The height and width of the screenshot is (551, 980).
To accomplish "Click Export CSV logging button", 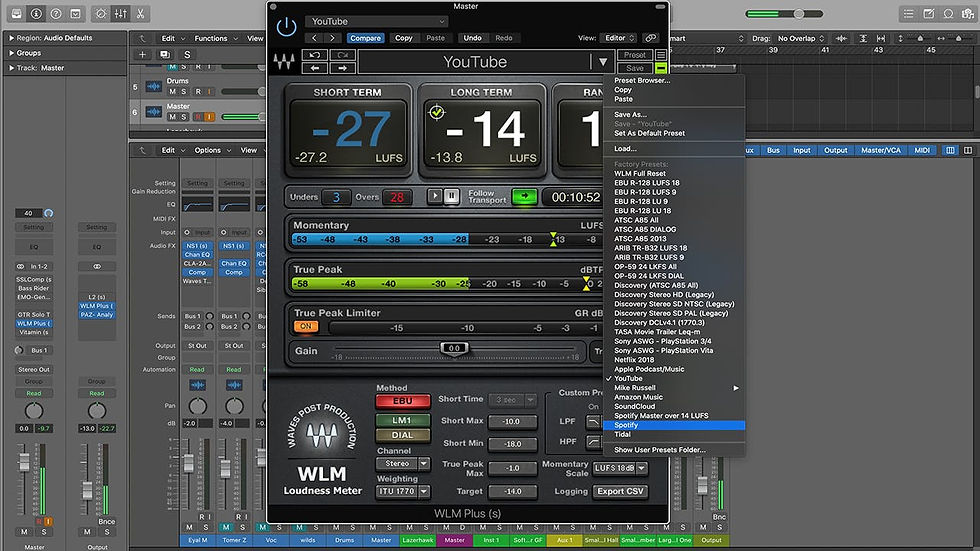I will [x=620, y=492].
